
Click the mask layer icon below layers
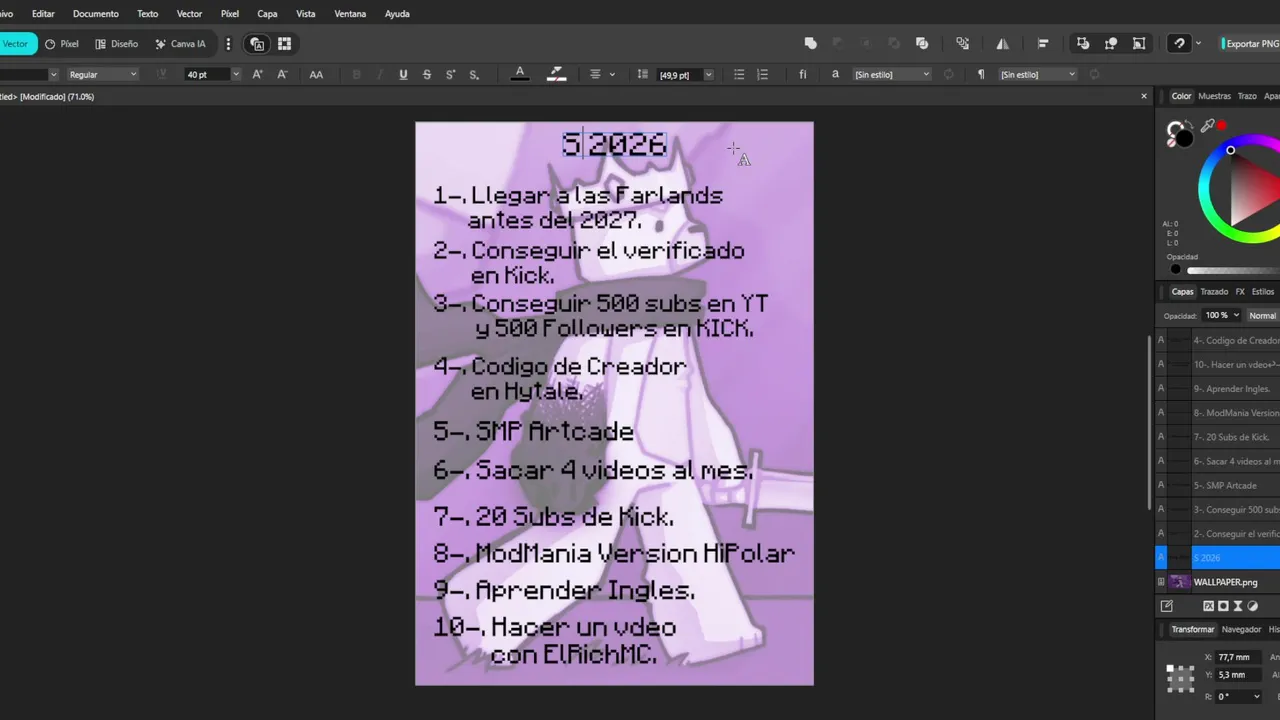click(1223, 606)
